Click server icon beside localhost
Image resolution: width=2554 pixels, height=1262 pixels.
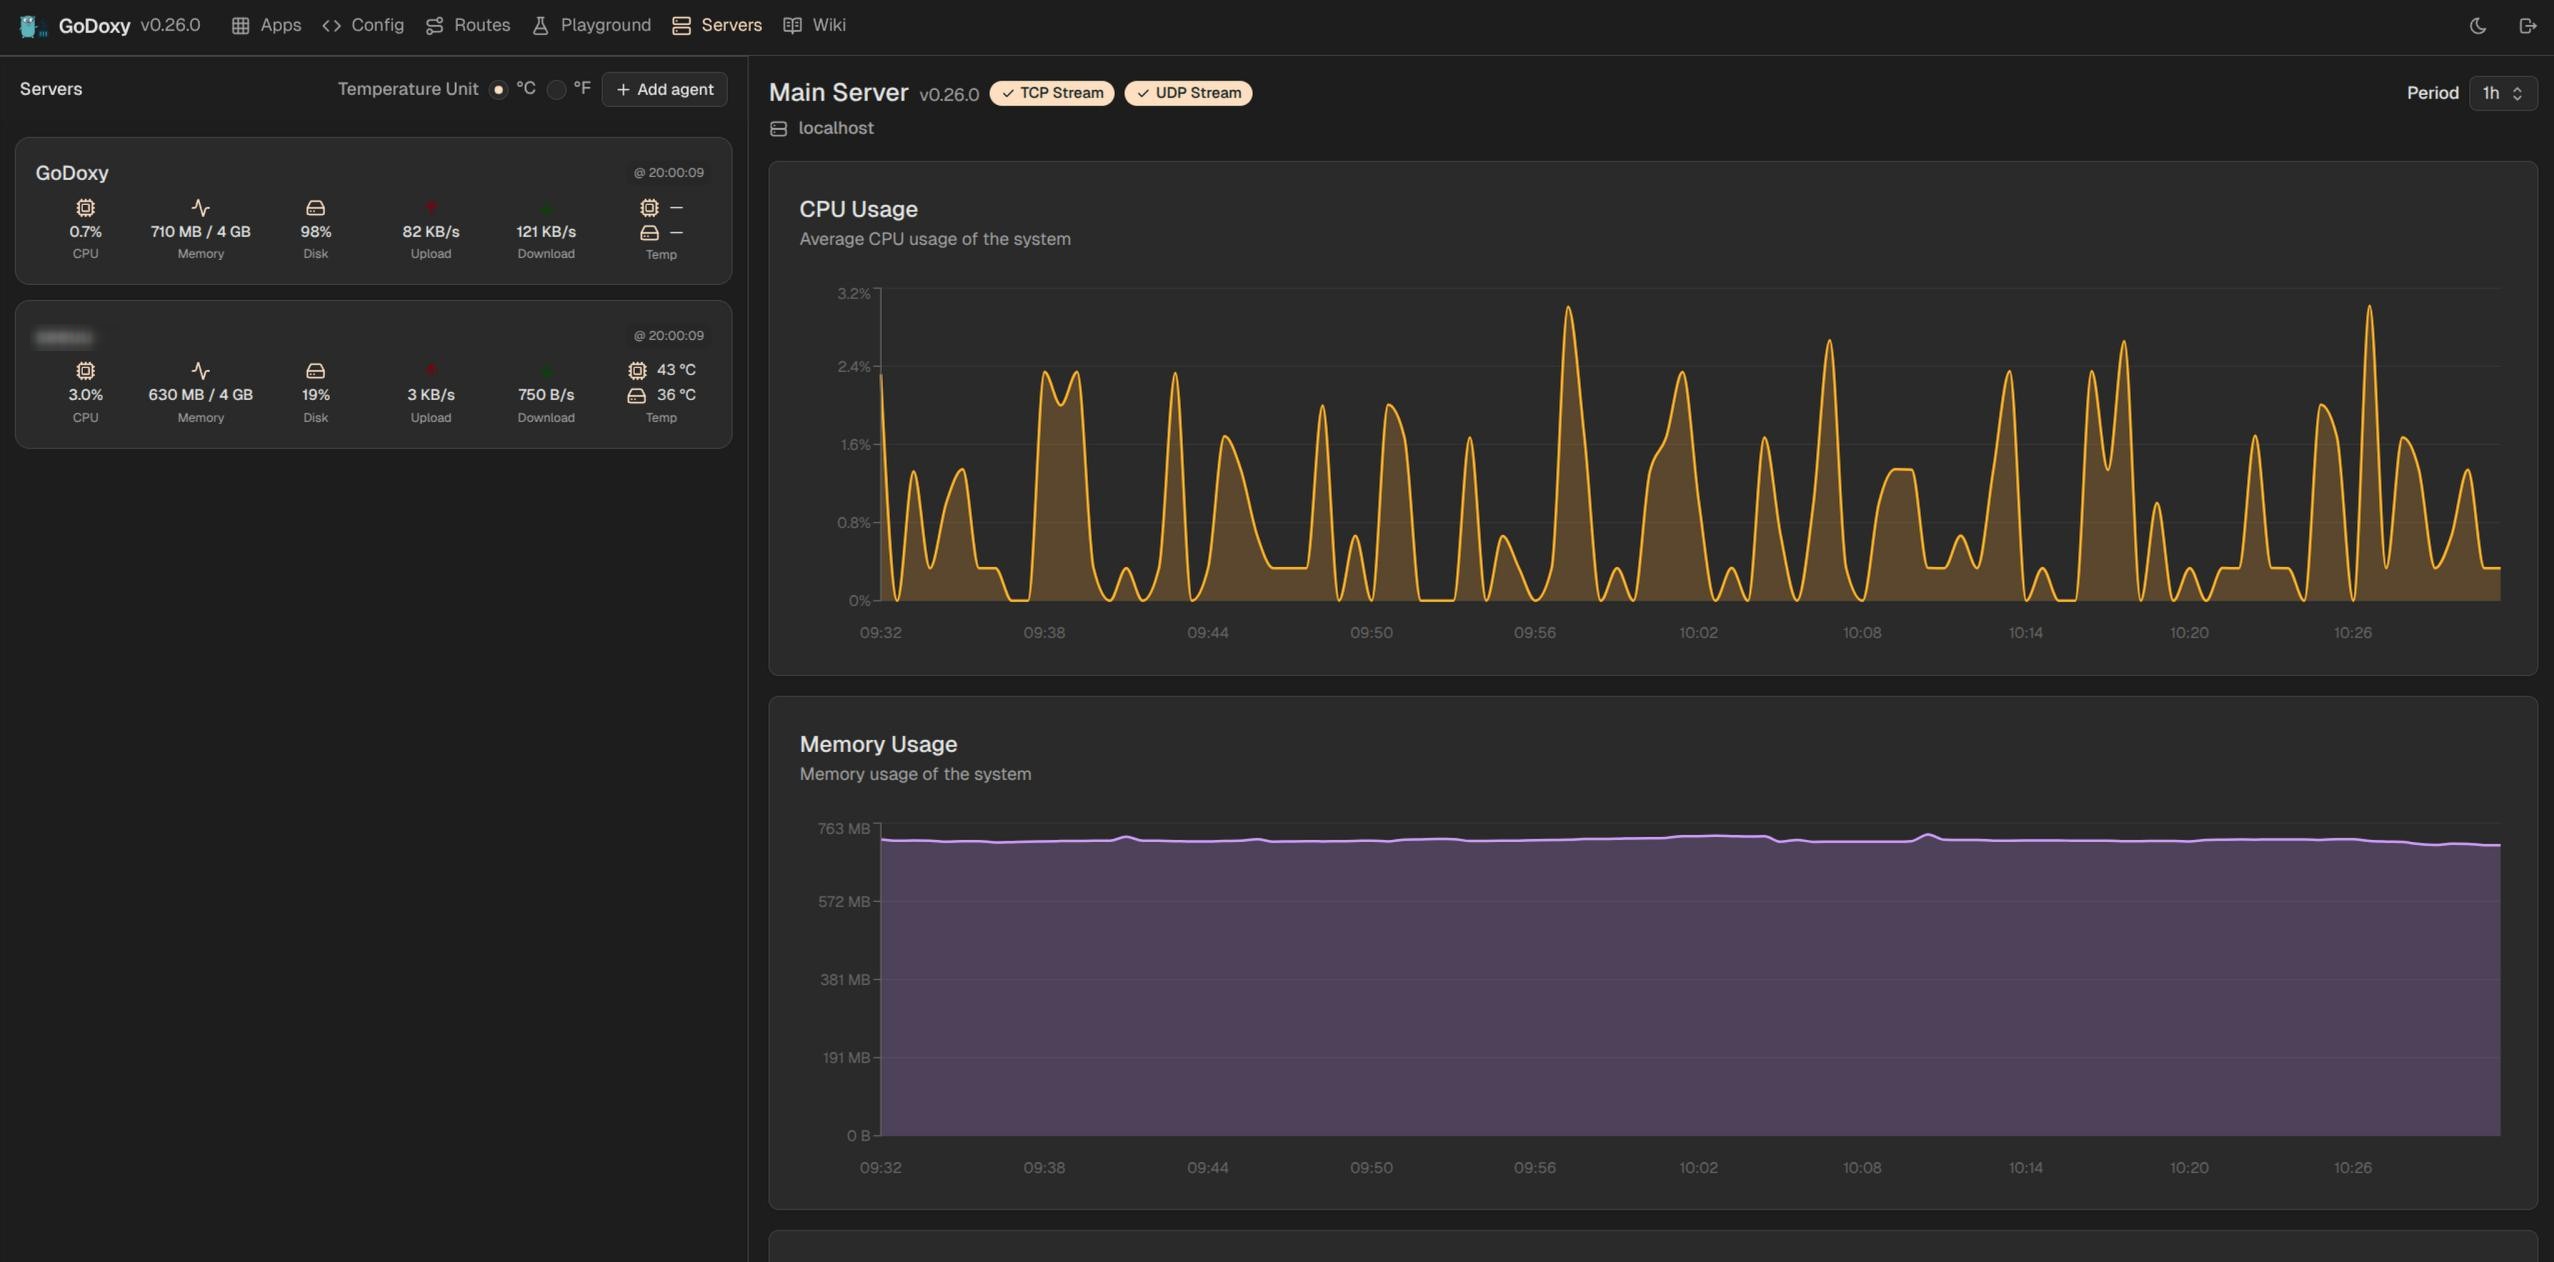[x=779, y=129]
